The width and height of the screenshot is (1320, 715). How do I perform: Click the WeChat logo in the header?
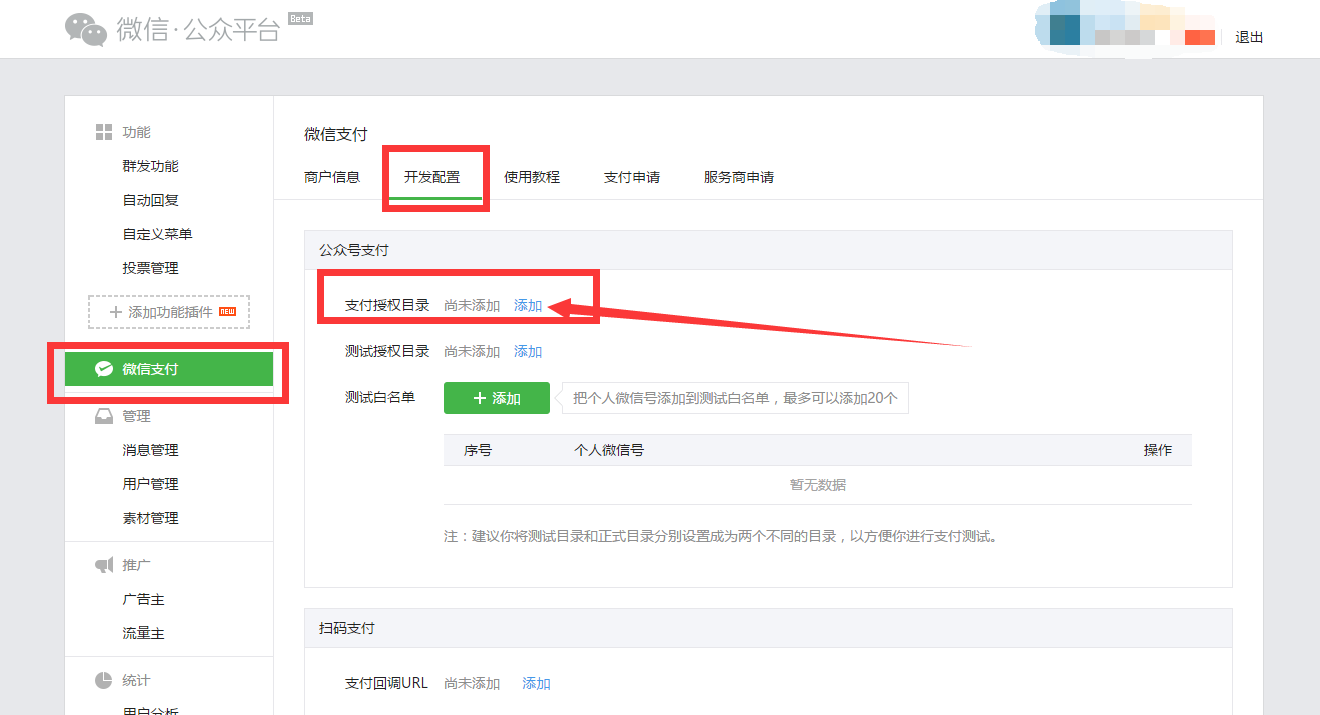click(86, 29)
